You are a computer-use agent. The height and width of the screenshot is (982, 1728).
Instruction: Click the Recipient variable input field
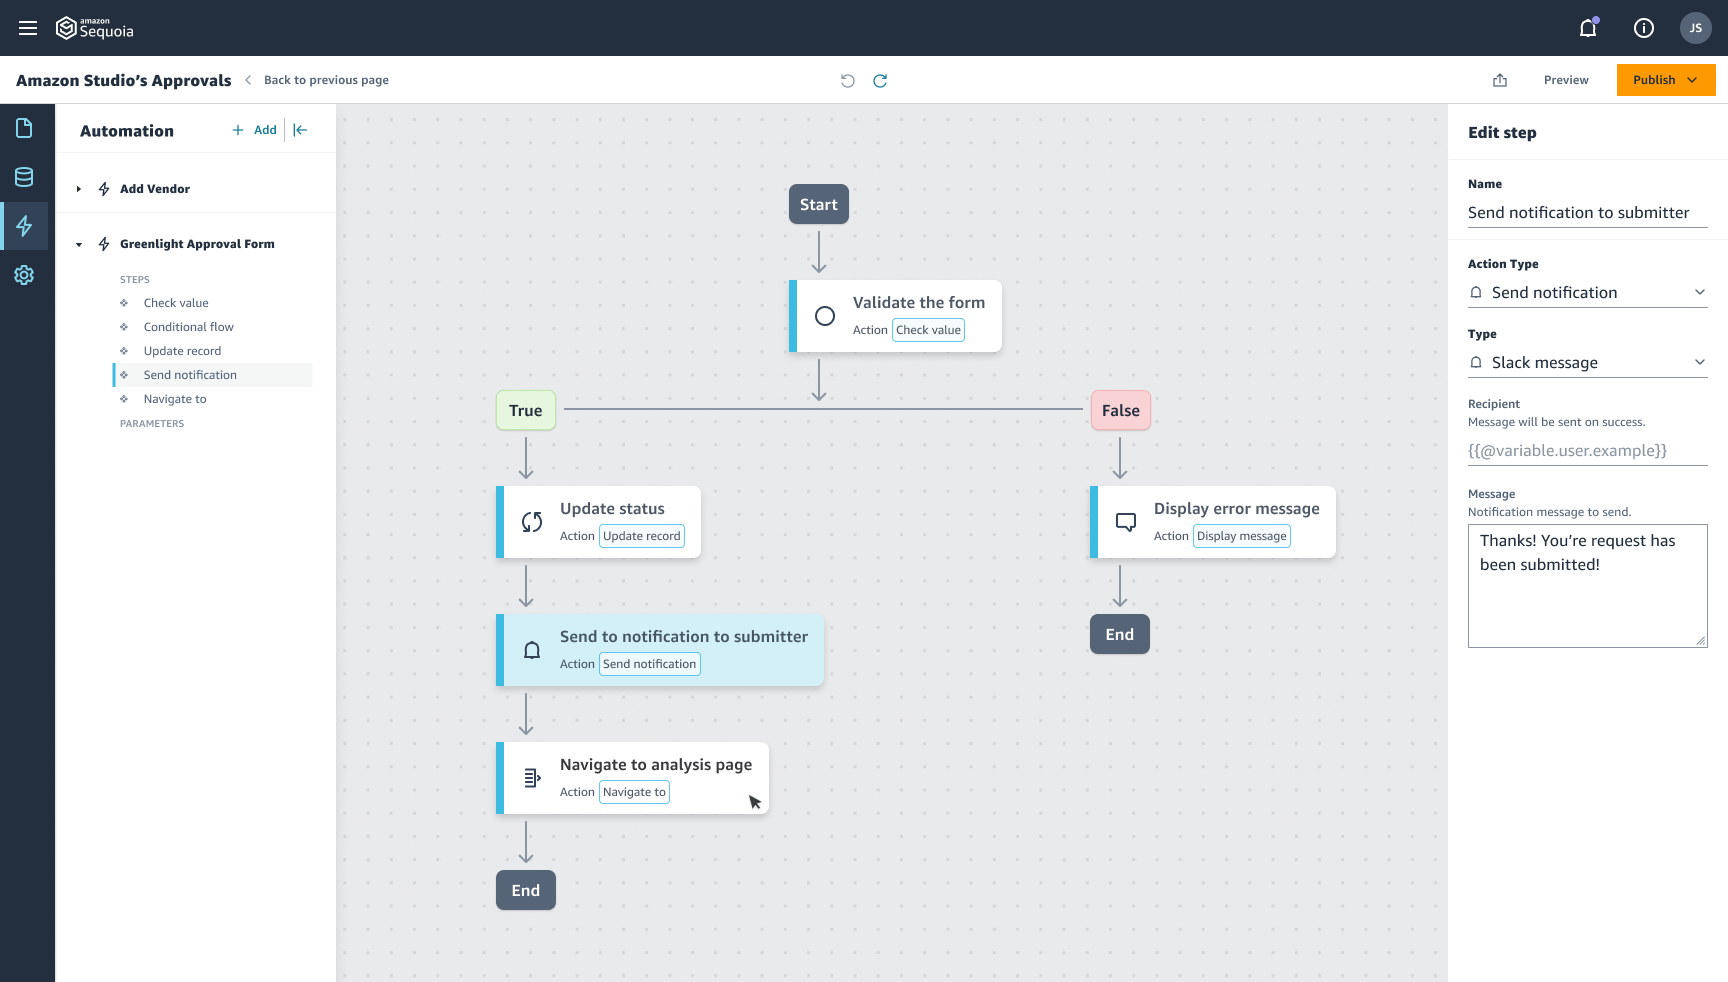pos(1587,450)
